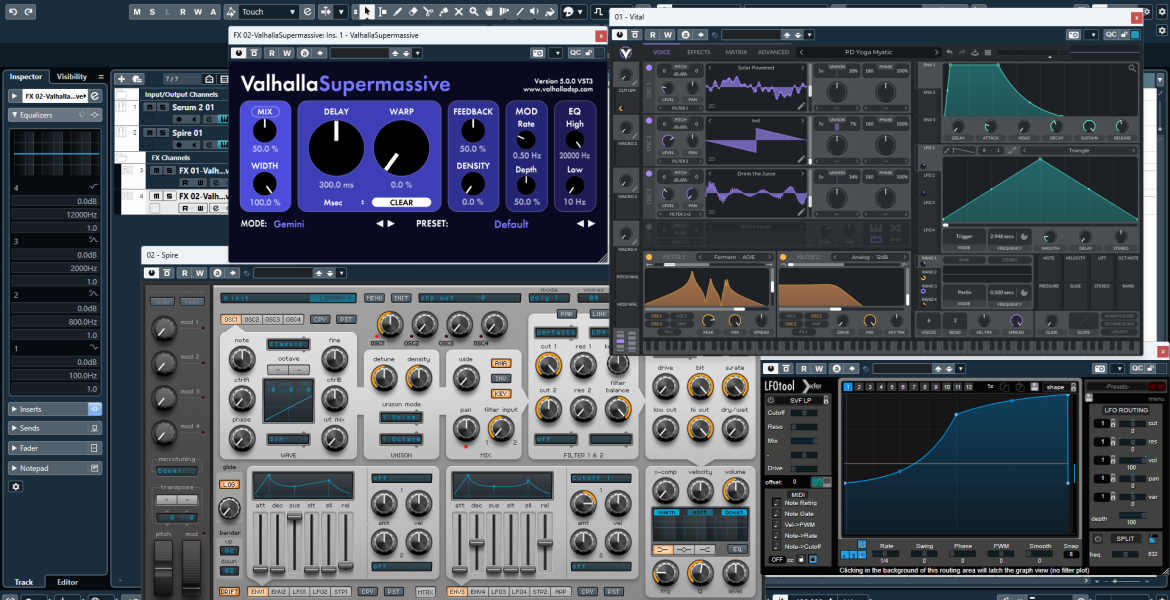Click the magnifier icon on Vital ENV 1 graph
Image resolution: width=1170 pixels, height=600 pixels.
click(1133, 69)
